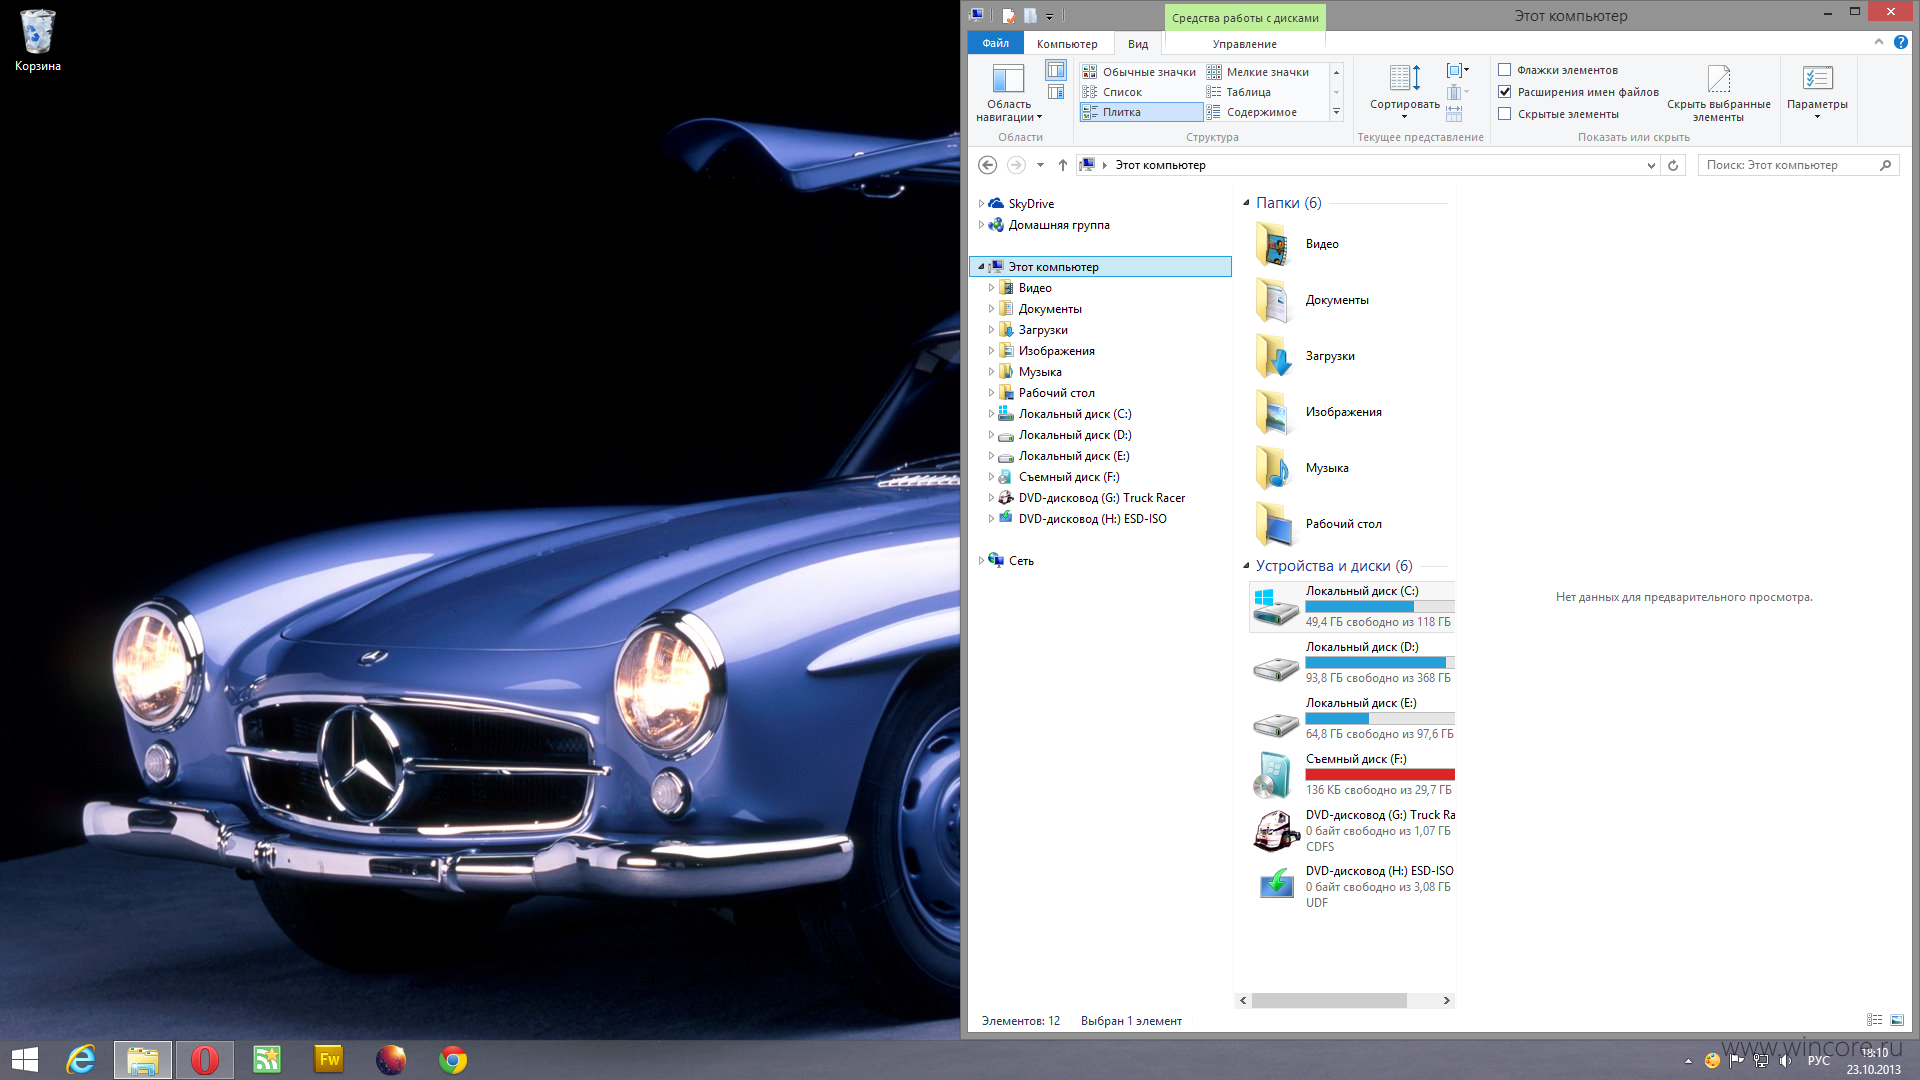Viewport: 1920px width, 1080px height.
Task: Open recent locations dropdown arrow
Action: [1040, 165]
